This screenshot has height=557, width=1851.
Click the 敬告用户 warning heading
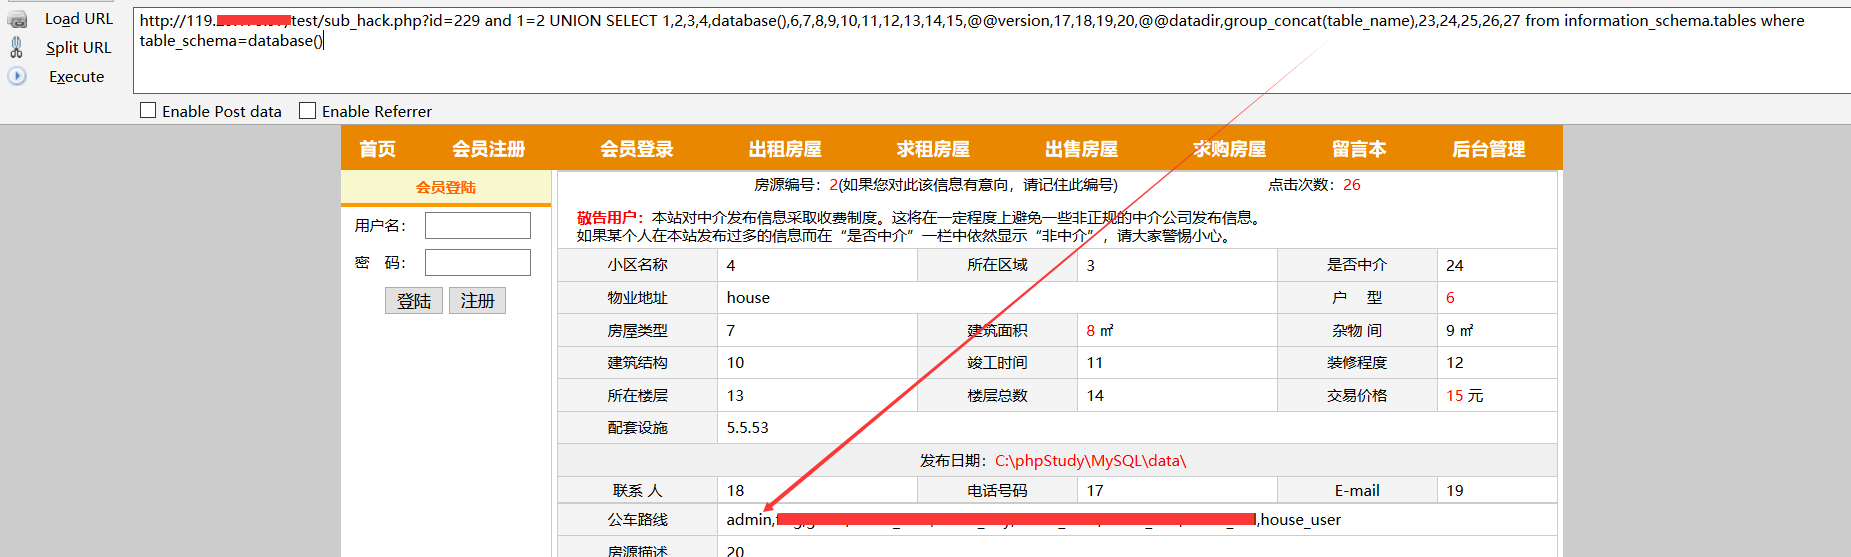coord(610,217)
